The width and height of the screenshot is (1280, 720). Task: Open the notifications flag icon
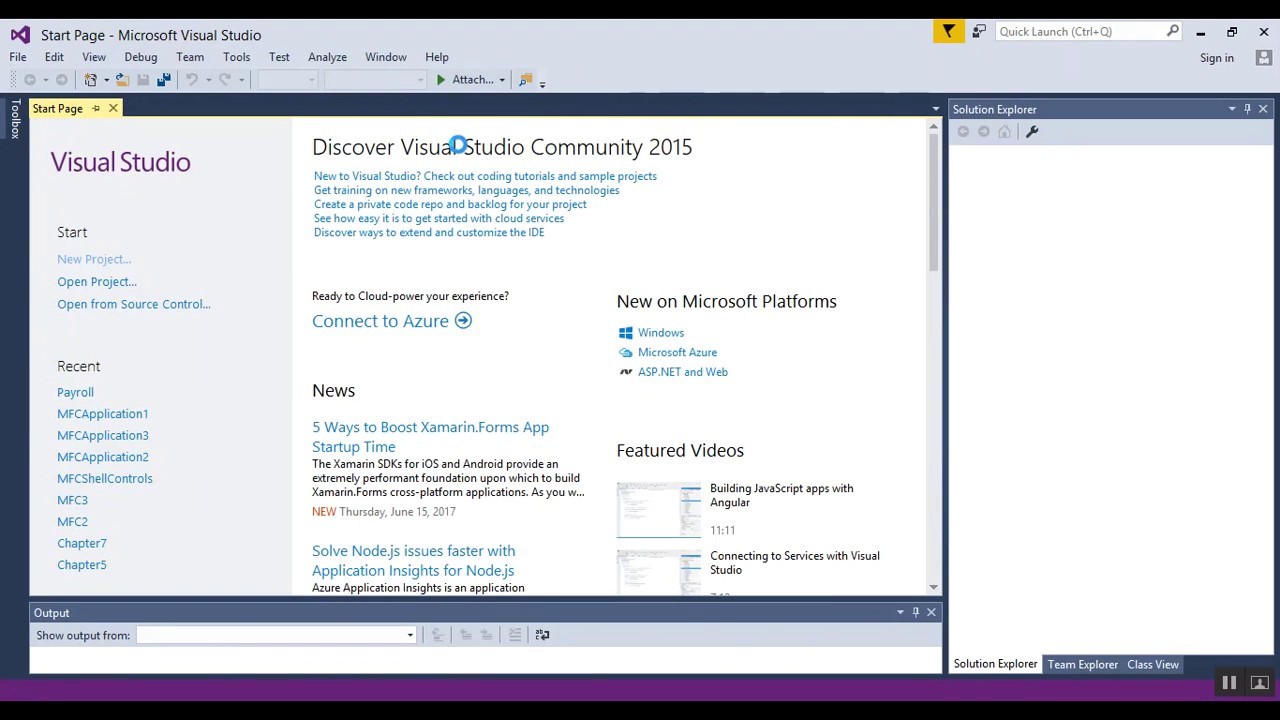948,32
